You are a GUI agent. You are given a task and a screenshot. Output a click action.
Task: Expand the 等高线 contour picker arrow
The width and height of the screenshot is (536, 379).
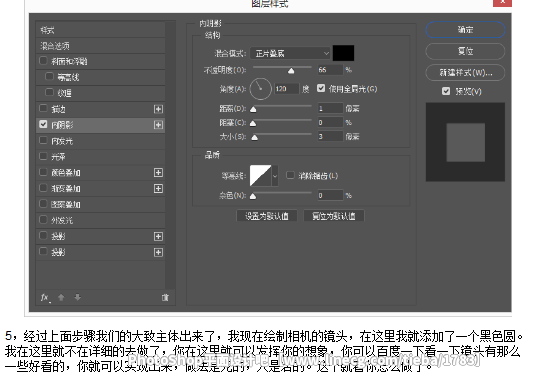(x=274, y=176)
